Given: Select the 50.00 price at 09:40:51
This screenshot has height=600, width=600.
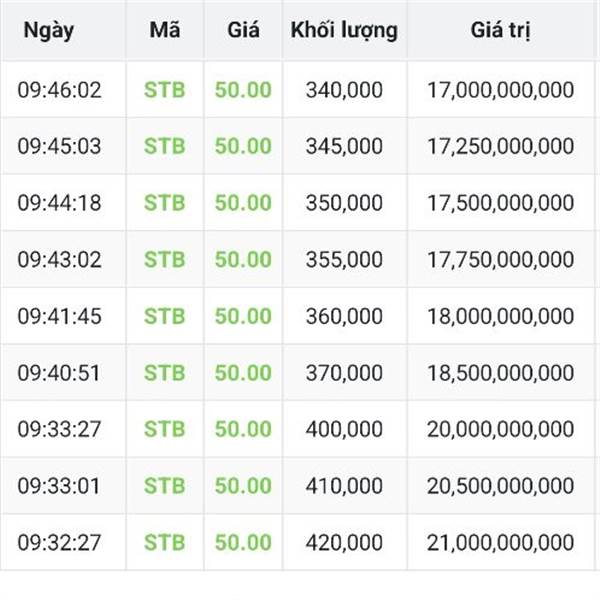Looking at the screenshot, I should click(243, 373).
